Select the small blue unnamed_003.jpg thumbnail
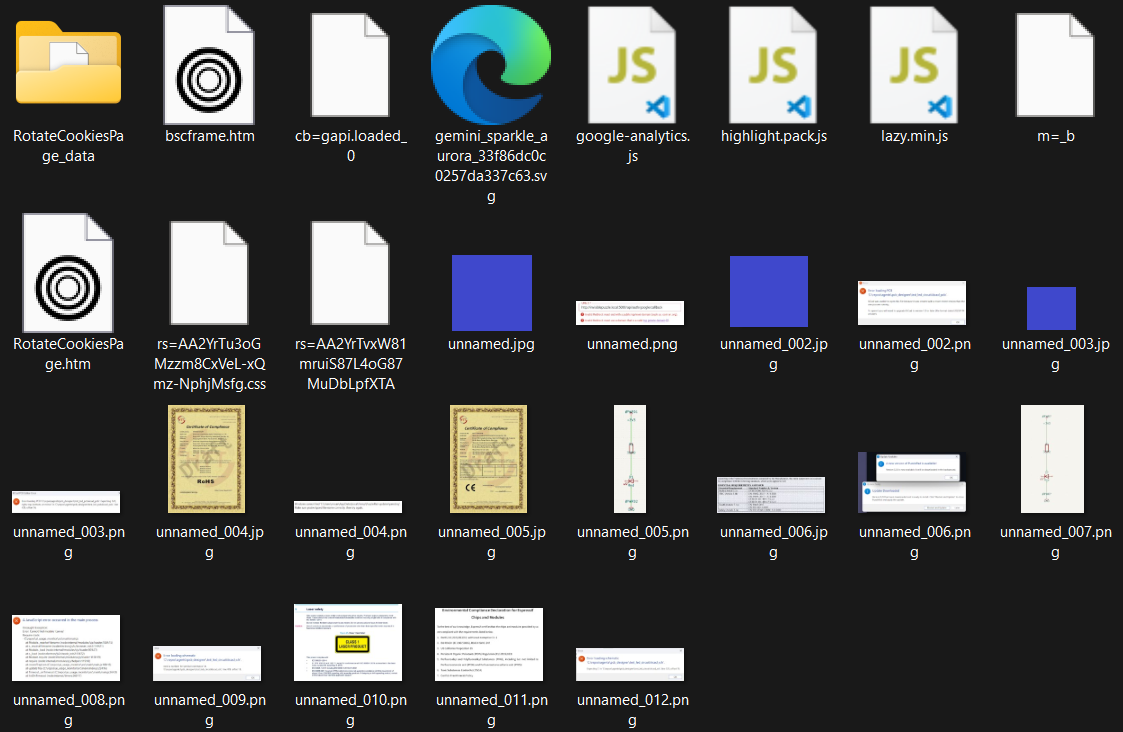 click(x=1051, y=308)
